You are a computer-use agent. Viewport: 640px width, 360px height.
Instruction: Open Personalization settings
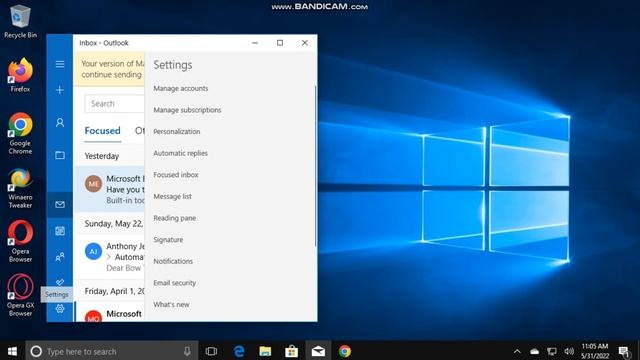(x=177, y=131)
